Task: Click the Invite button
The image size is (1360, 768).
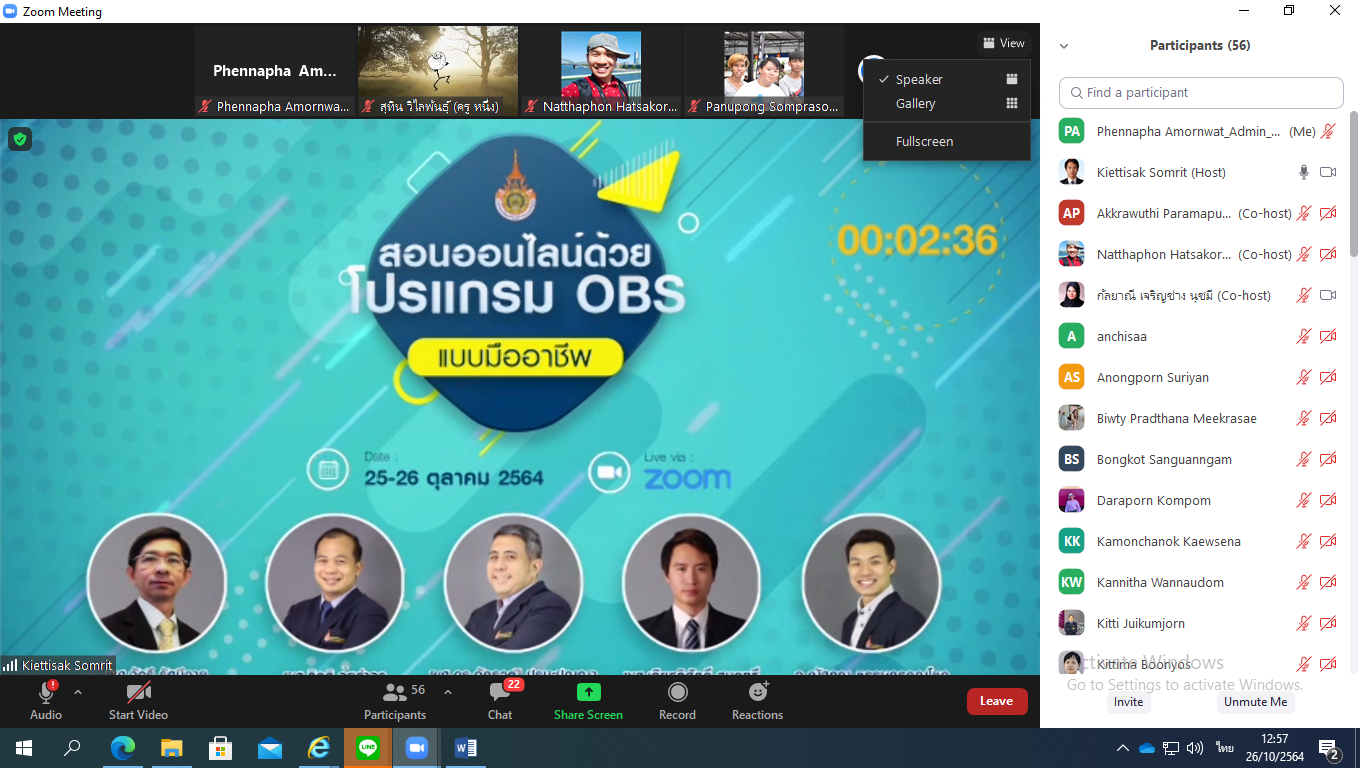Action: [x=1128, y=702]
